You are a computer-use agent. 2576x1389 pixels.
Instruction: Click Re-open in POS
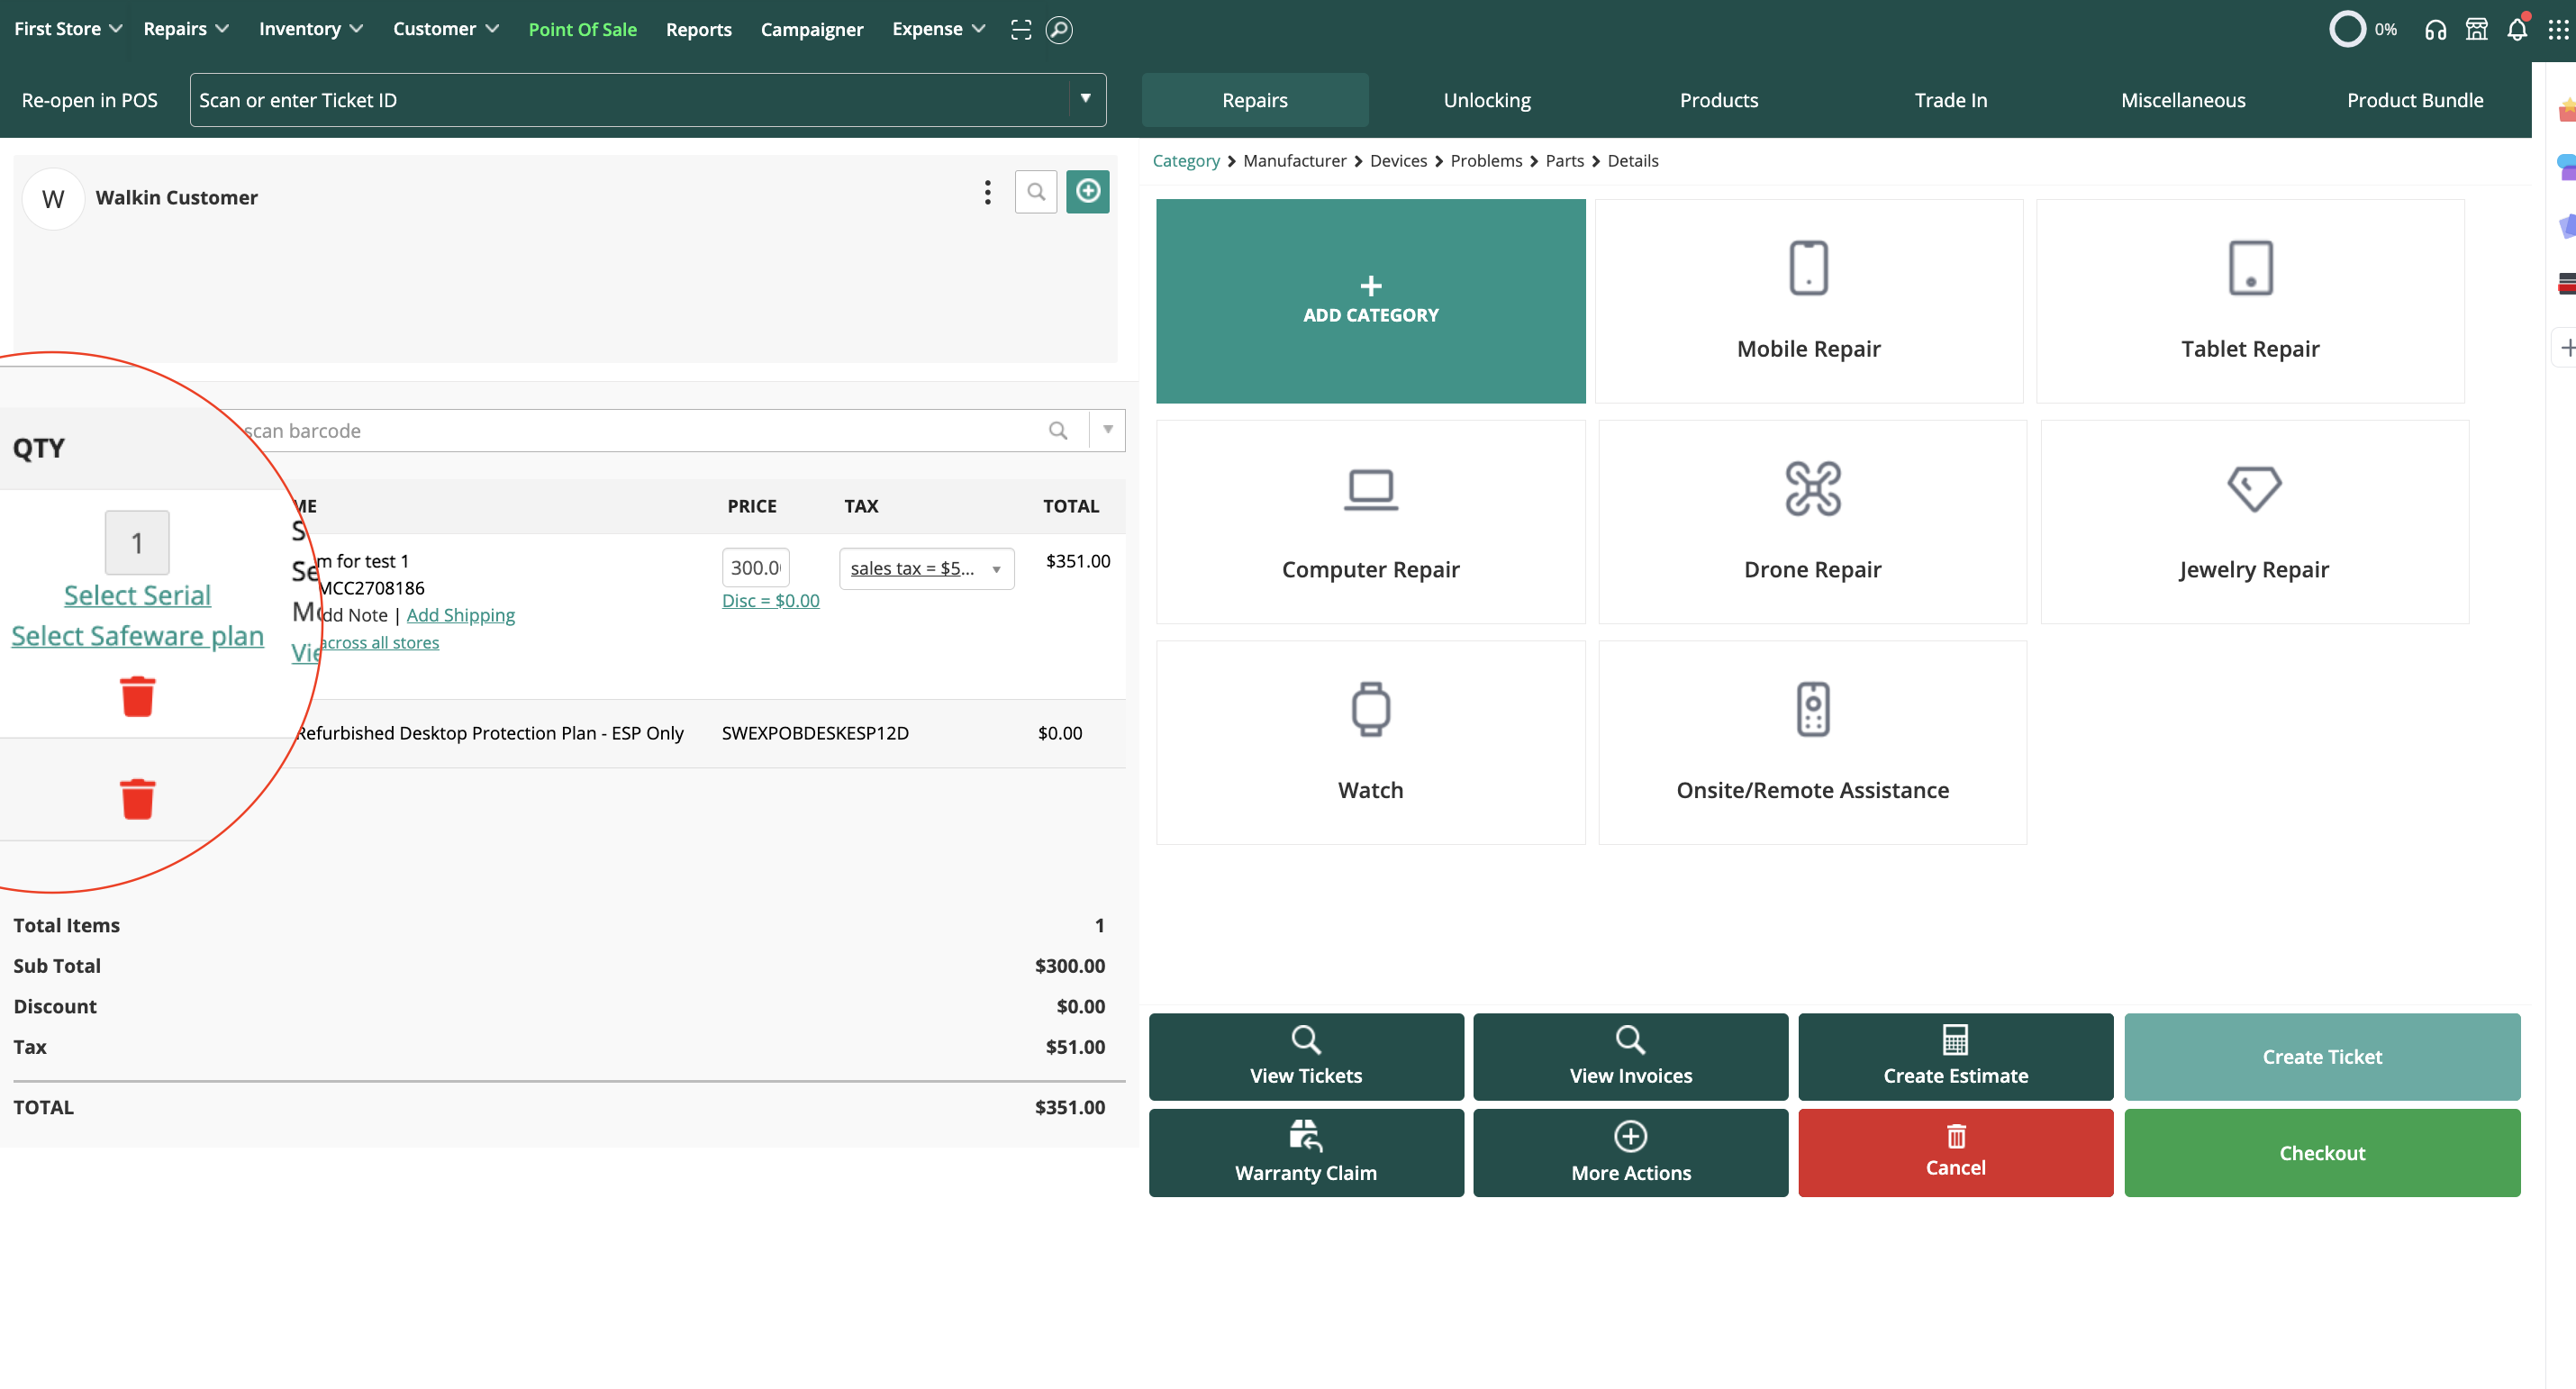pos(90,99)
